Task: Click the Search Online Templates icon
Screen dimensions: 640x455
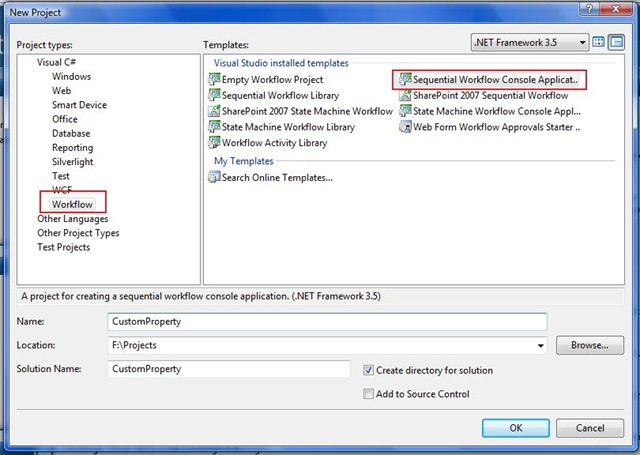Action: pyautogui.click(x=214, y=177)
